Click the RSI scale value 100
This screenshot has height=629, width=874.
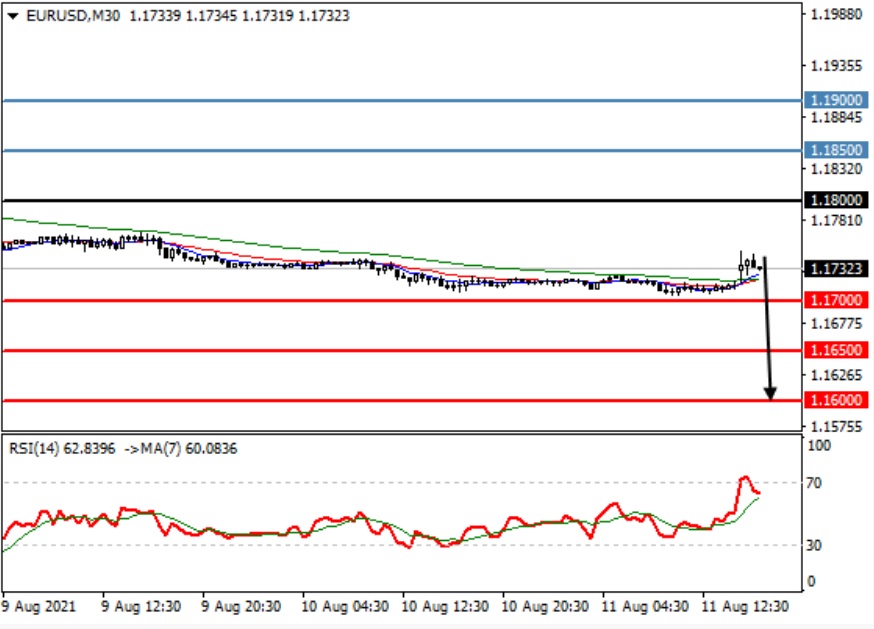click(819, 446)
